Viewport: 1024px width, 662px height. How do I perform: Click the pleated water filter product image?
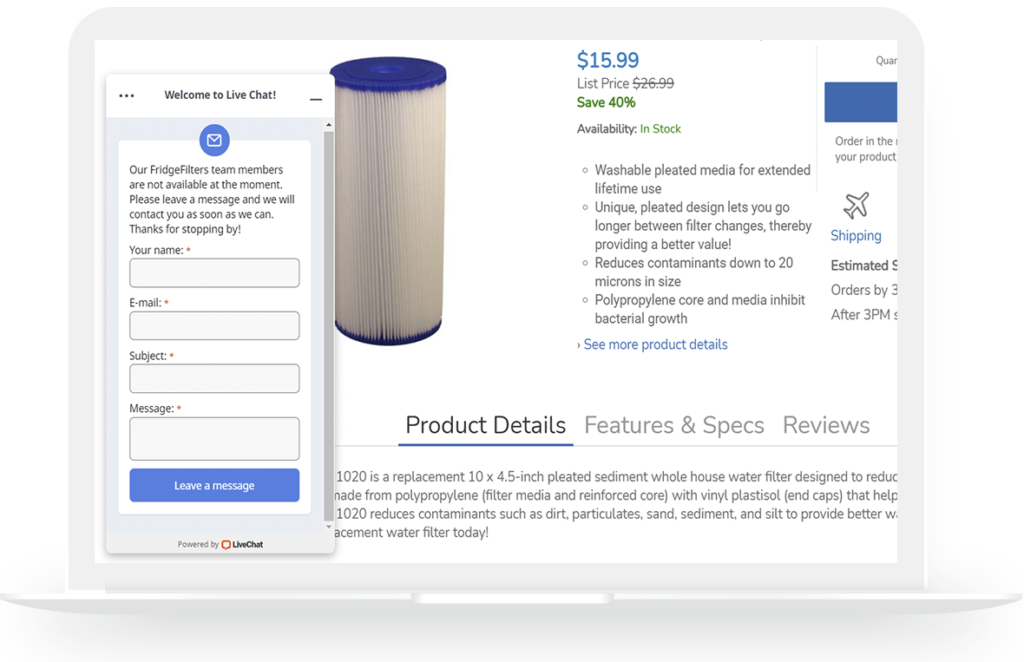(390, 200)
